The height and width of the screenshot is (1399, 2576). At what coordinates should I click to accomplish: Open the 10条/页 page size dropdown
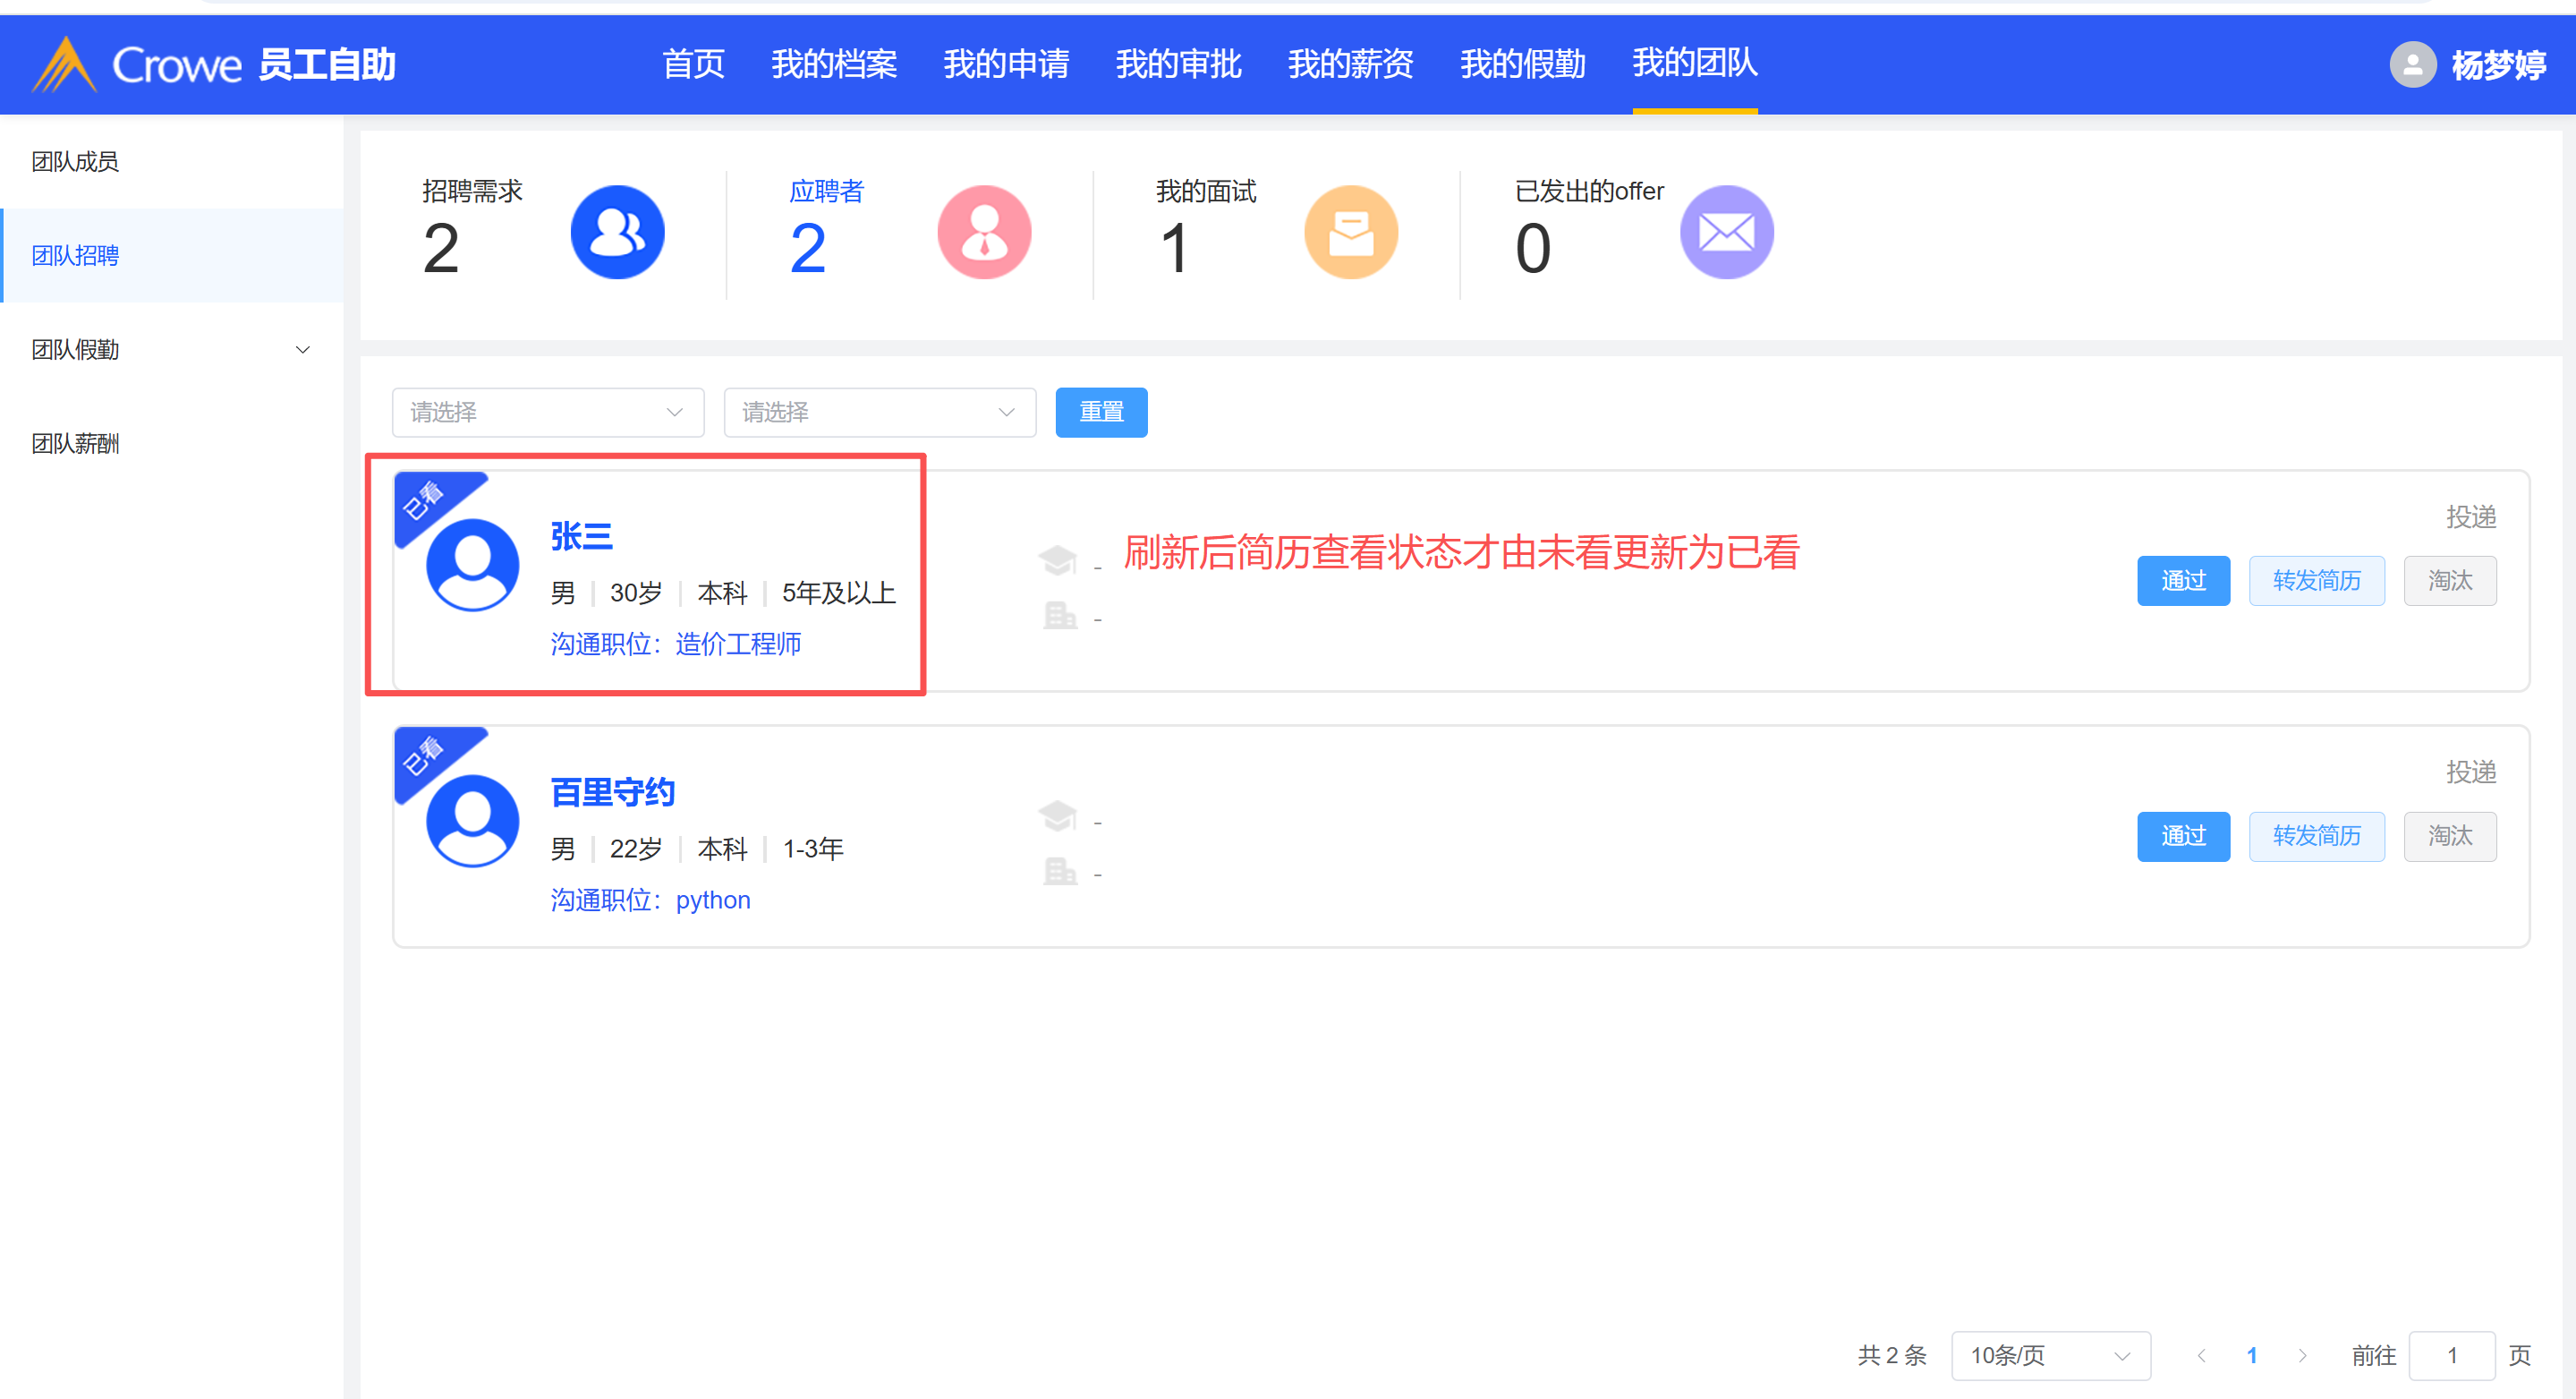pyautogui.click(x=2050, y=1355)
